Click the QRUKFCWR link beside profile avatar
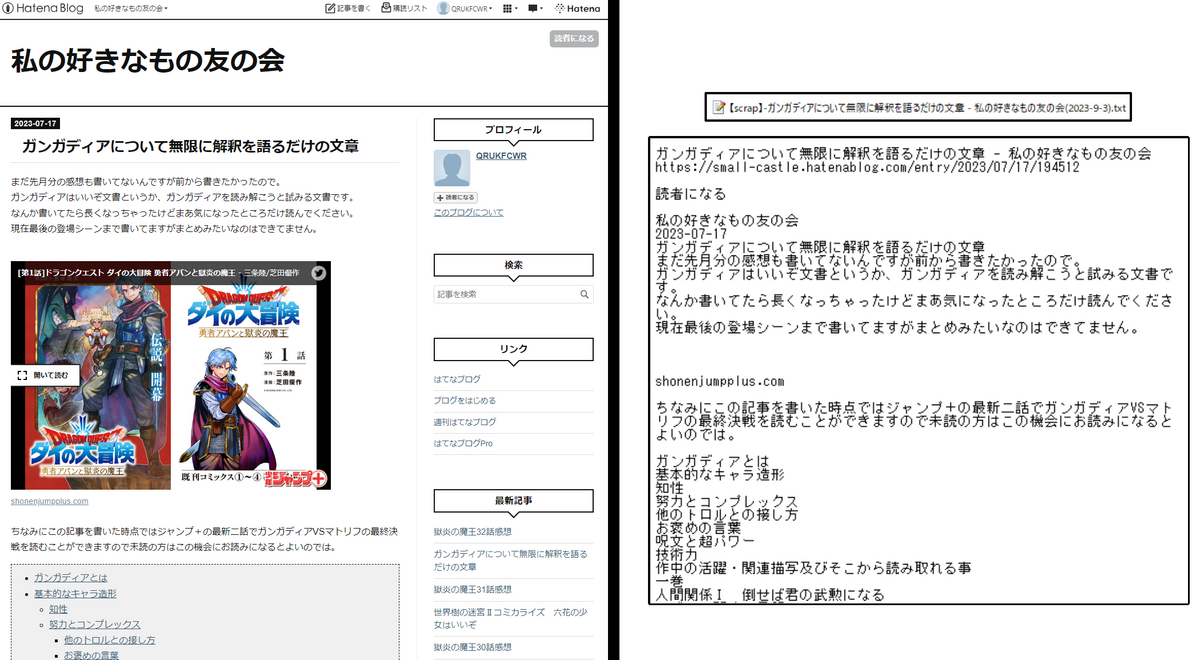 pyautogui.click(x=501, y=156)
